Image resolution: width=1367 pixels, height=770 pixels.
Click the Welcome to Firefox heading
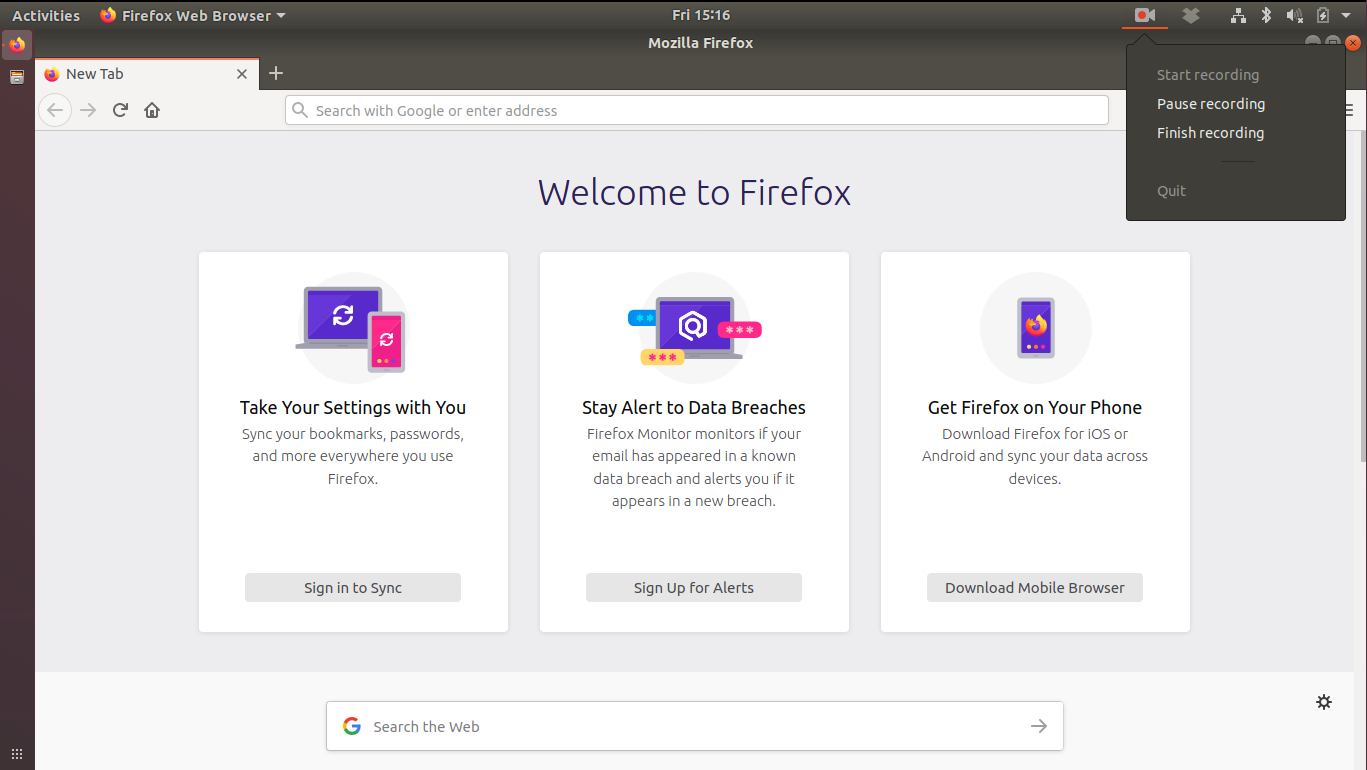coord(694,192)
